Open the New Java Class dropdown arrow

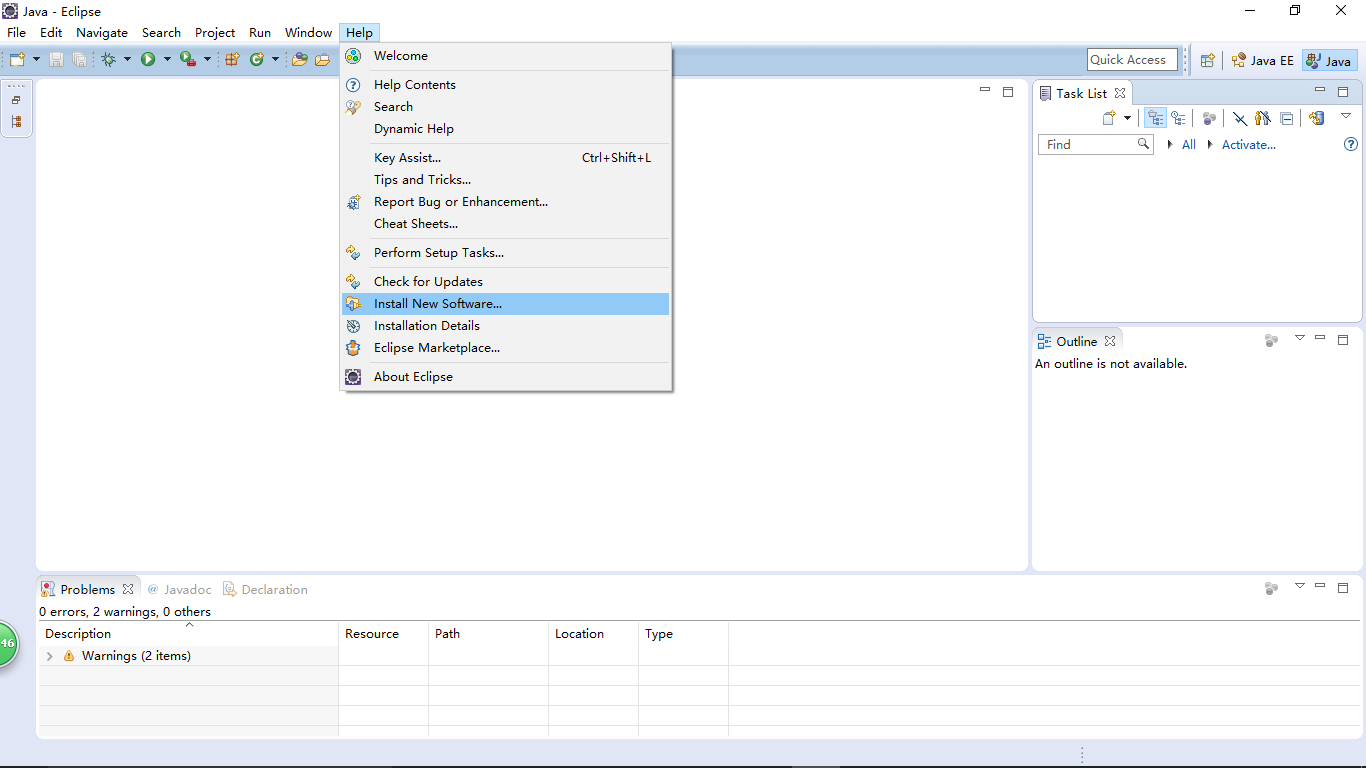[x=275, y=60]
